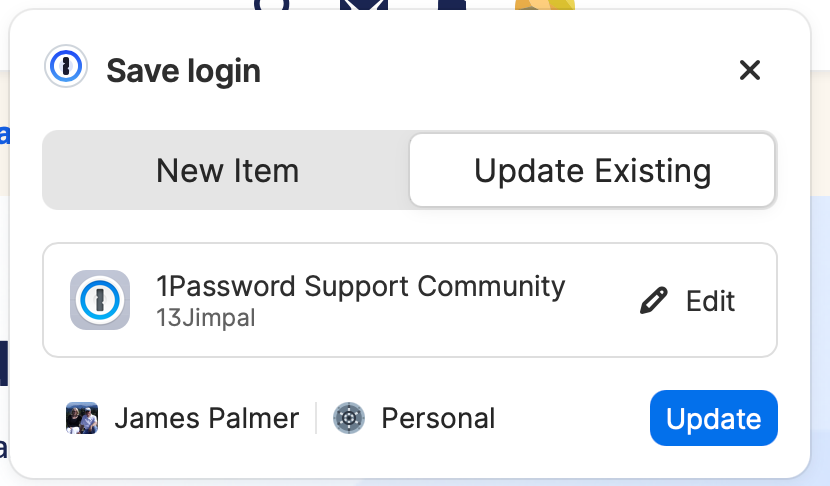The width and height of the screenshot is (830, 486).
Task: Click the Personal vault gear icon
Action: (x=349, y=418)
